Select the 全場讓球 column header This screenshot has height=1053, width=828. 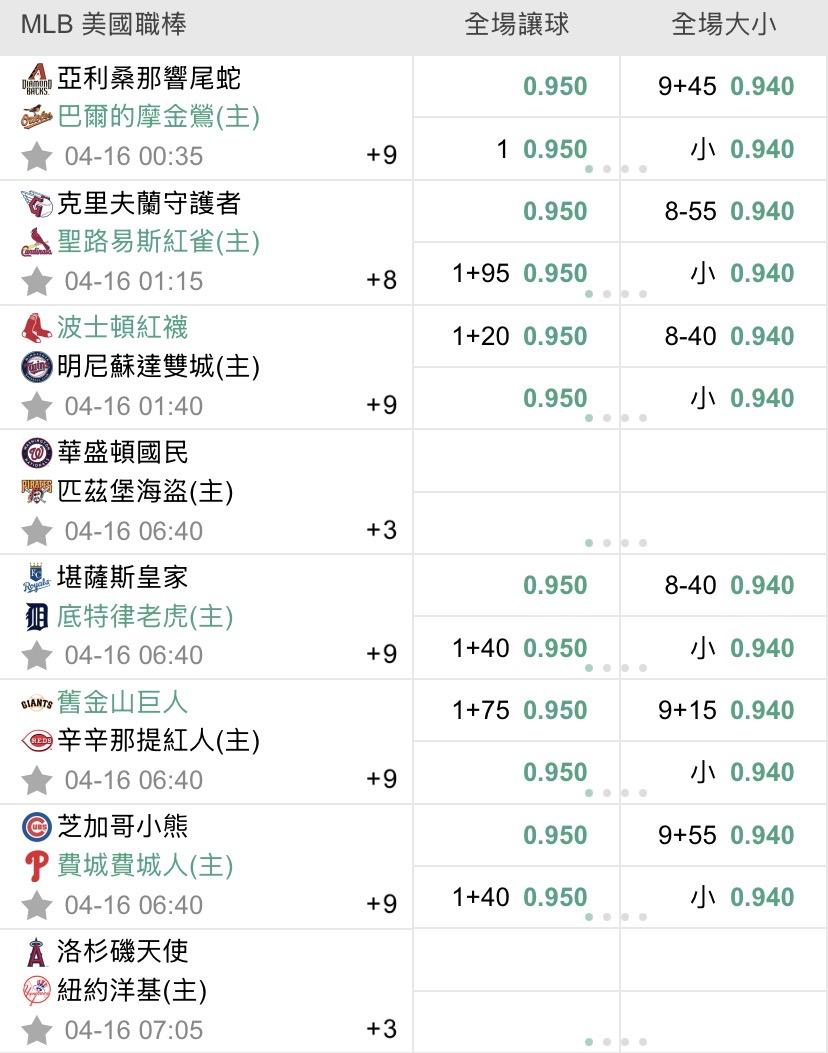click(x=516, y=25)
